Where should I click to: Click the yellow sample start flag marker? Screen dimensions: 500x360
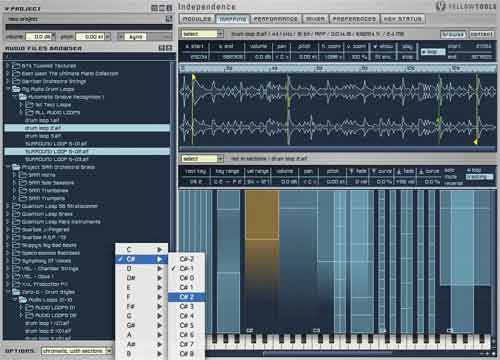(194, 77)
